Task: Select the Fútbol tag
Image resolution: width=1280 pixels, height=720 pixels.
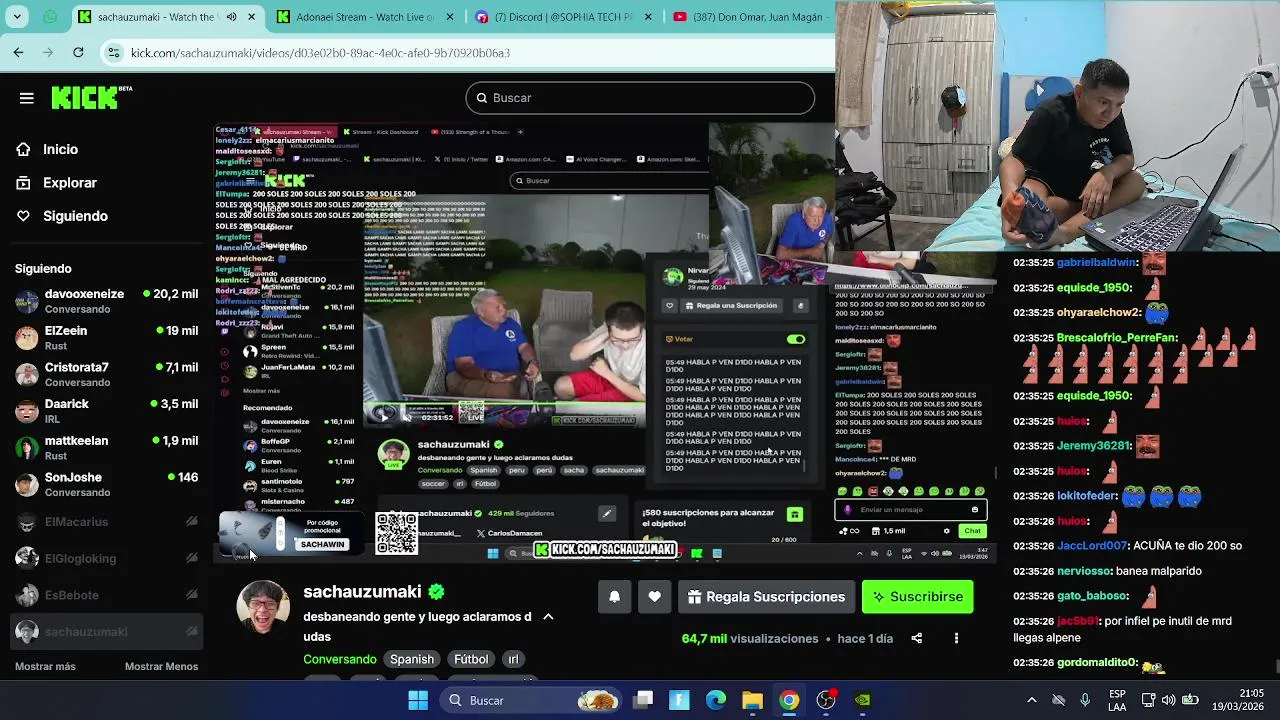Action: (471, 659)
